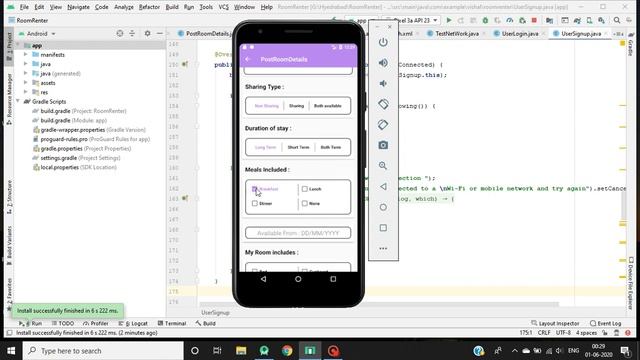Open the TODO tool window
Screen dimensions: 640x360
(x=63, y=323)
